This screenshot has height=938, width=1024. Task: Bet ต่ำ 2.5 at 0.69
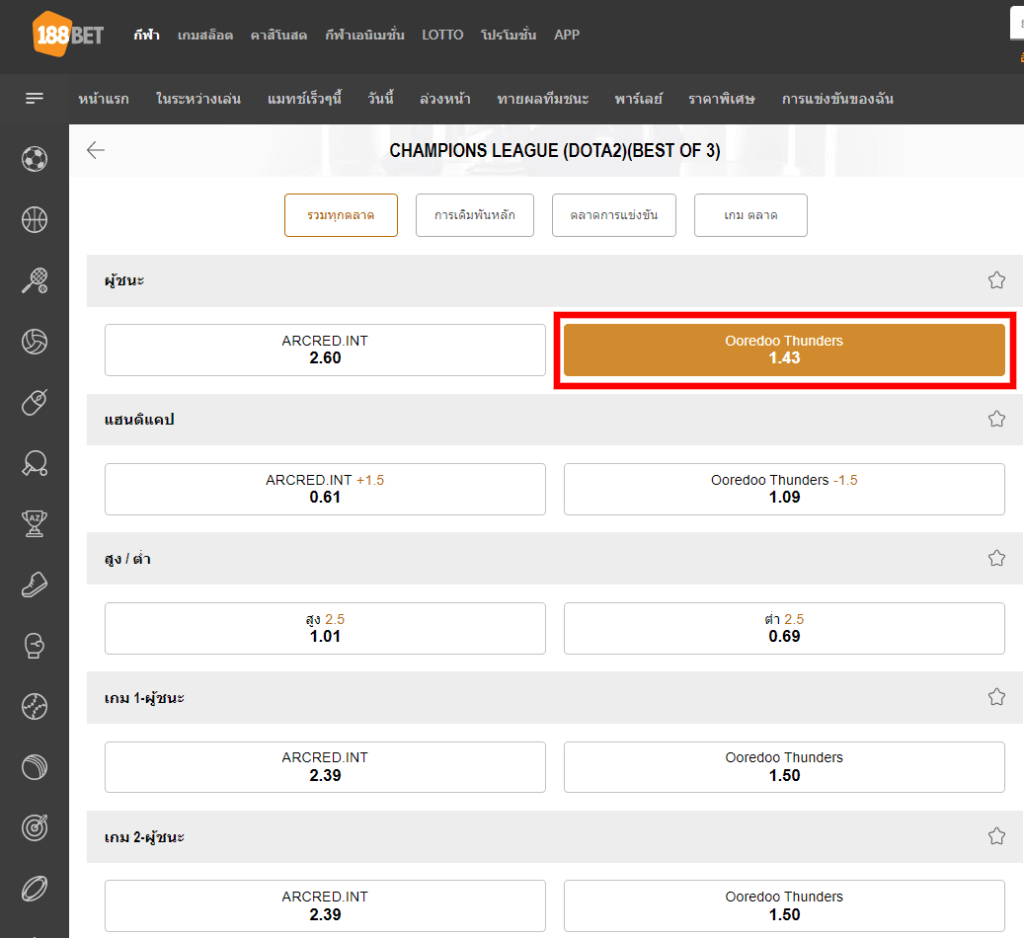pos(784,628)
